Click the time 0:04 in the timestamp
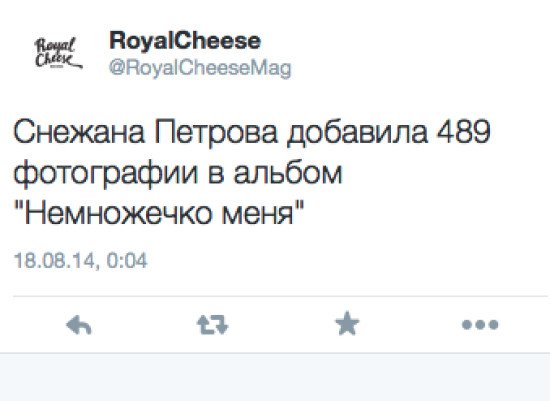 127,261
